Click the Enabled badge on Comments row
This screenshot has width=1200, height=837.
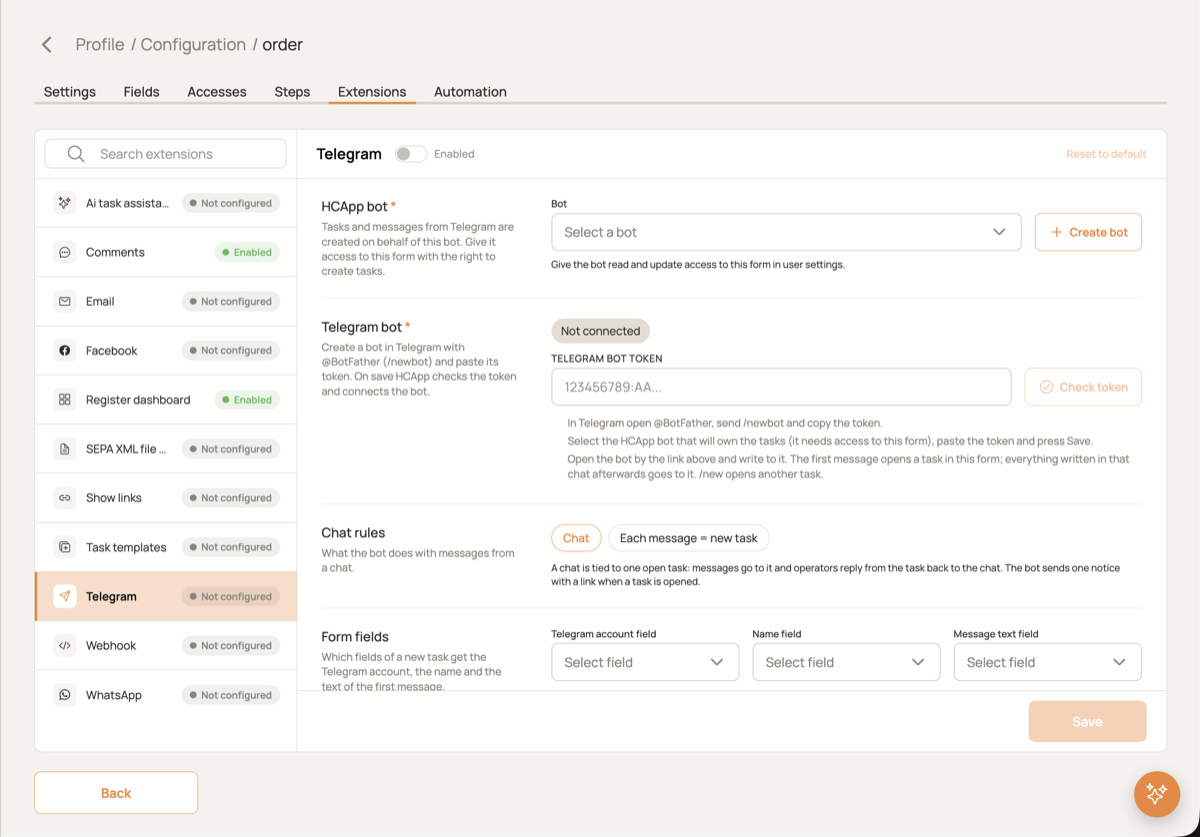pos(247,252)
